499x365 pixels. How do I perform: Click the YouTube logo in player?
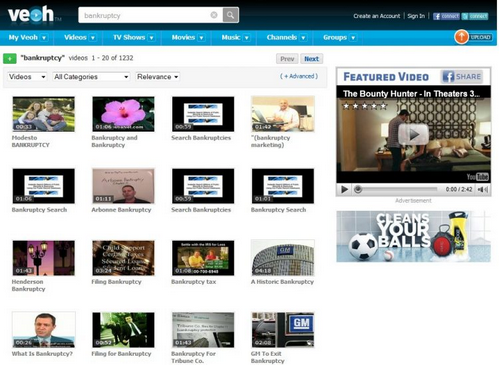(x=477, y=176)
